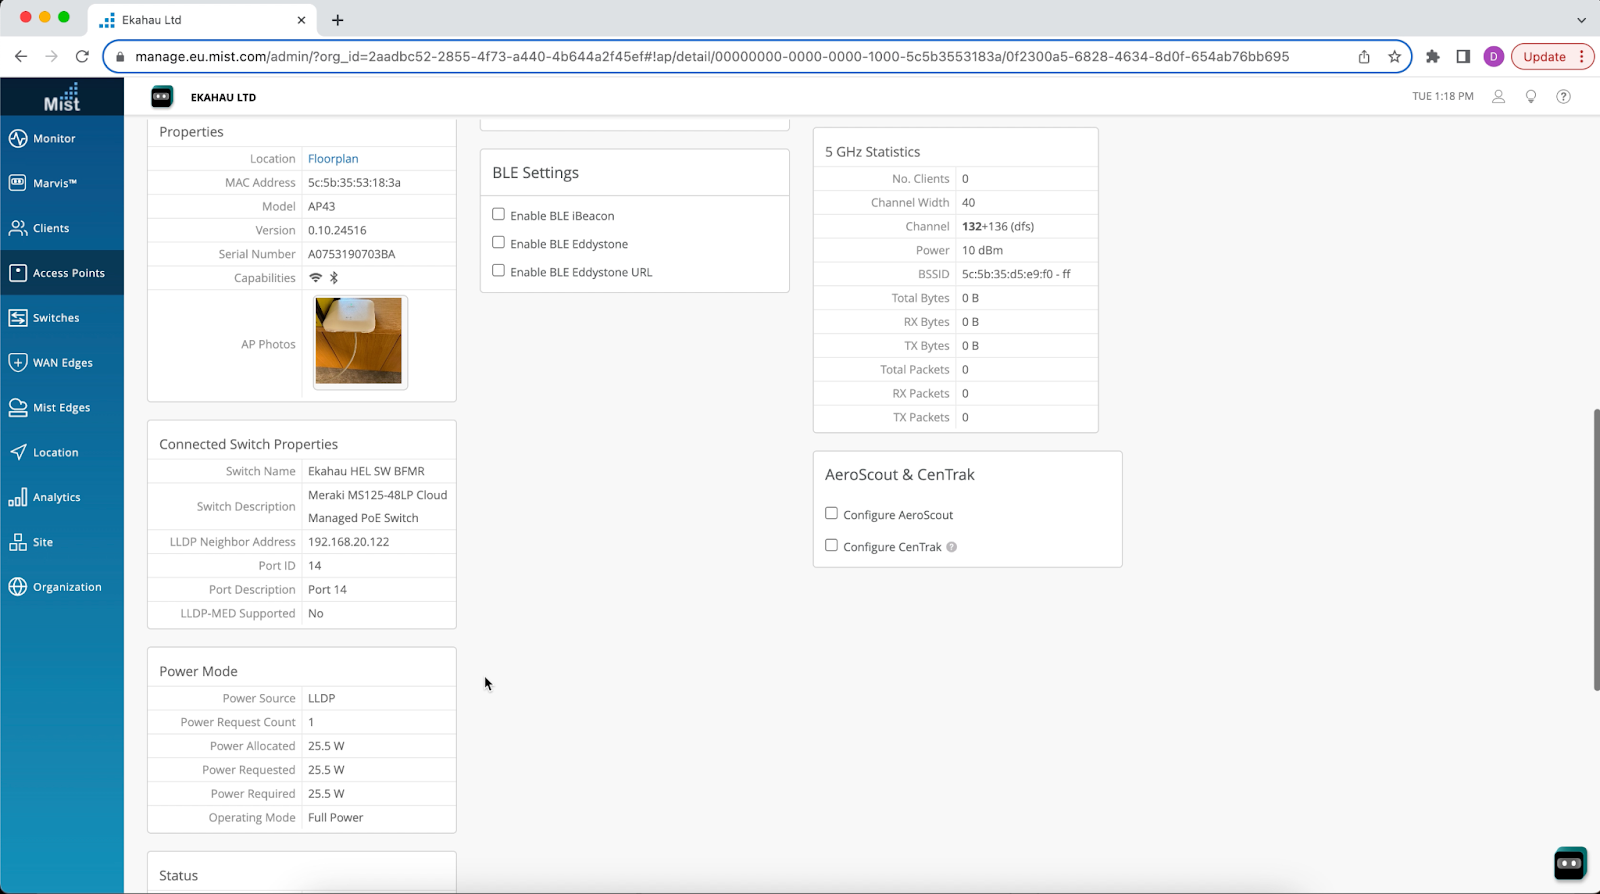
Task: Expand the browser tab search chevron
Action: click(1581, 20)
